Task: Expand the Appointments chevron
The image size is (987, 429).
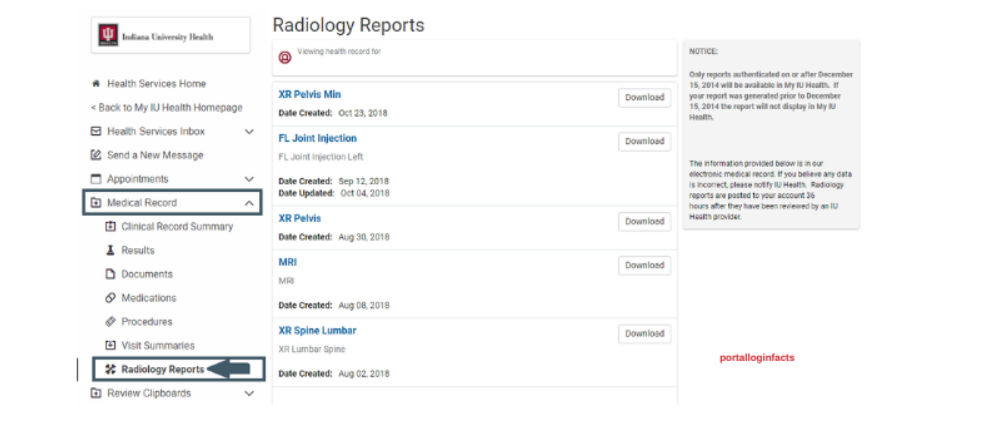Action: click(x=249, y=179)
